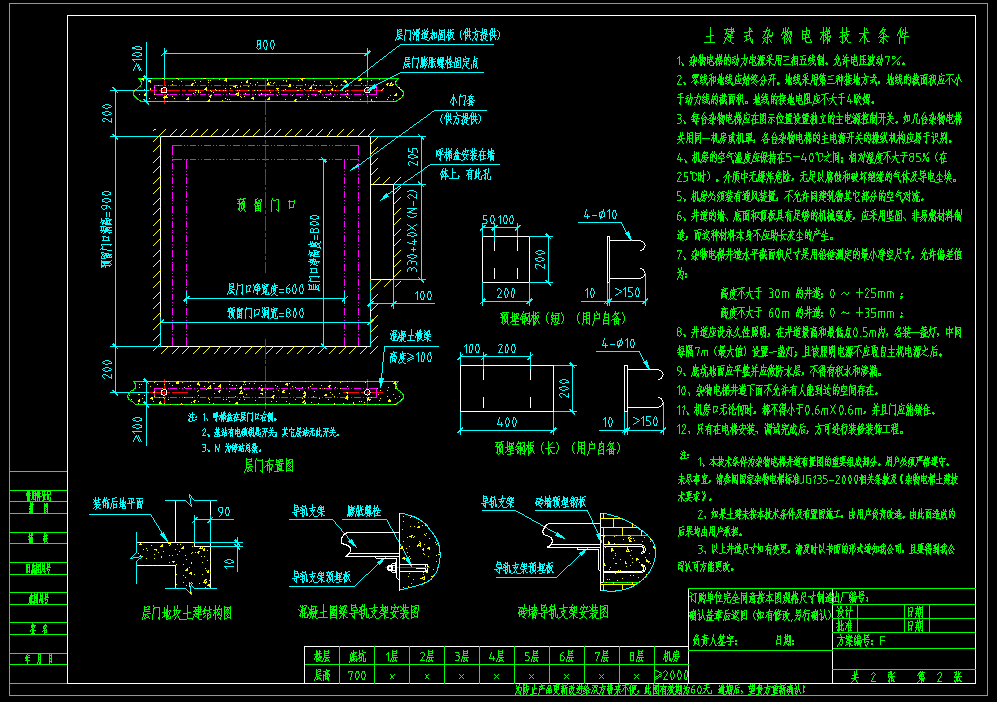Image resolution: width=997 pixels, height=702 pixels.
Task: Select the 楼层 table header cell
Action: click(x=322, y=656)
